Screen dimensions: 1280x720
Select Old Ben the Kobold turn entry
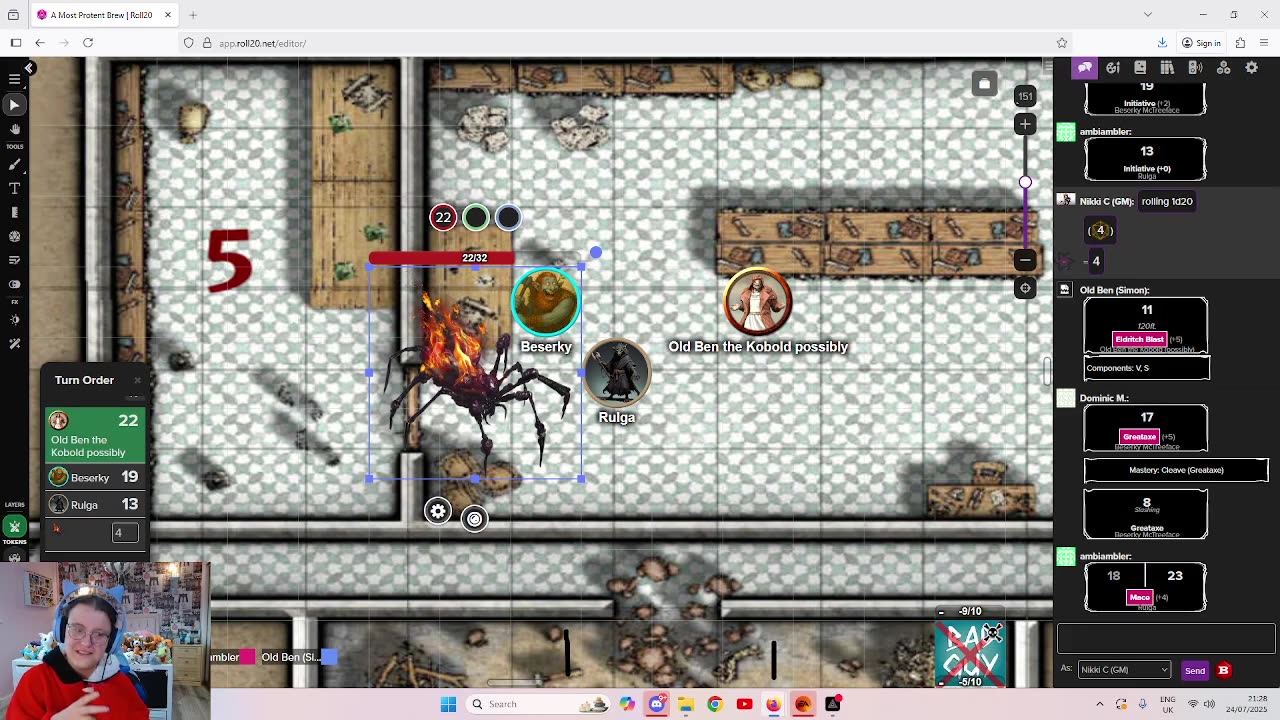95,435
